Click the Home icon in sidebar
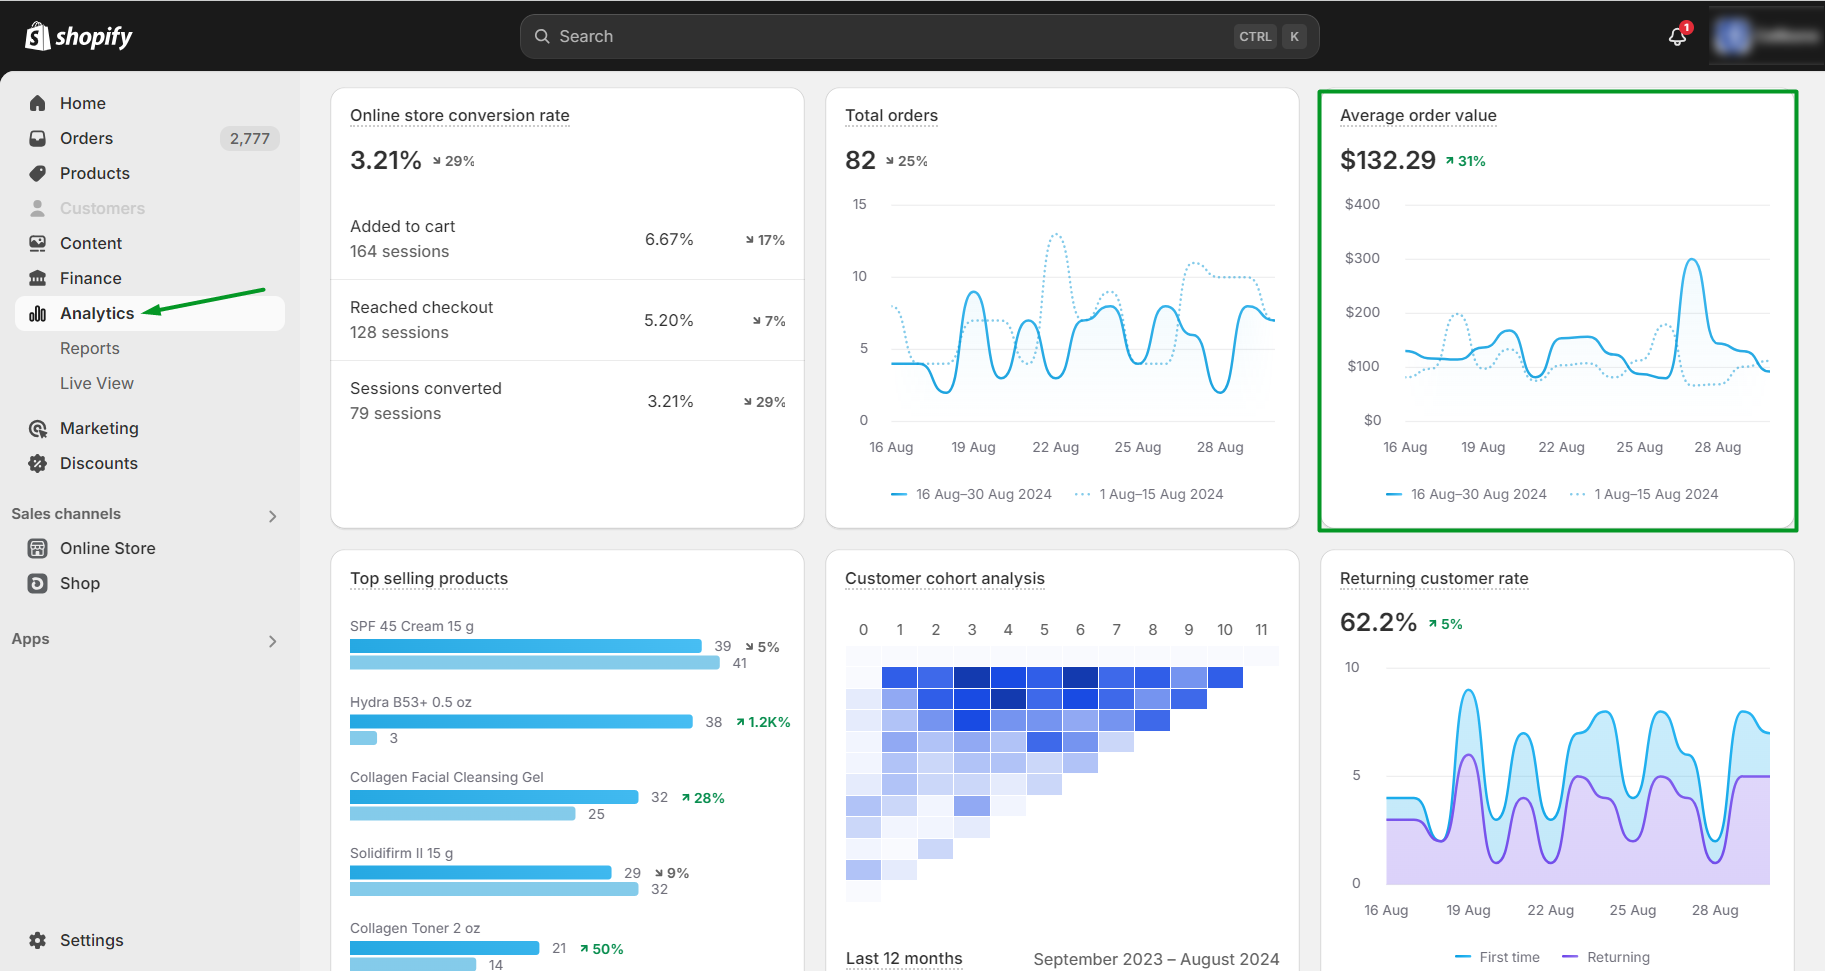Screen dimensions: 1825x971 [x=38, y=103]
